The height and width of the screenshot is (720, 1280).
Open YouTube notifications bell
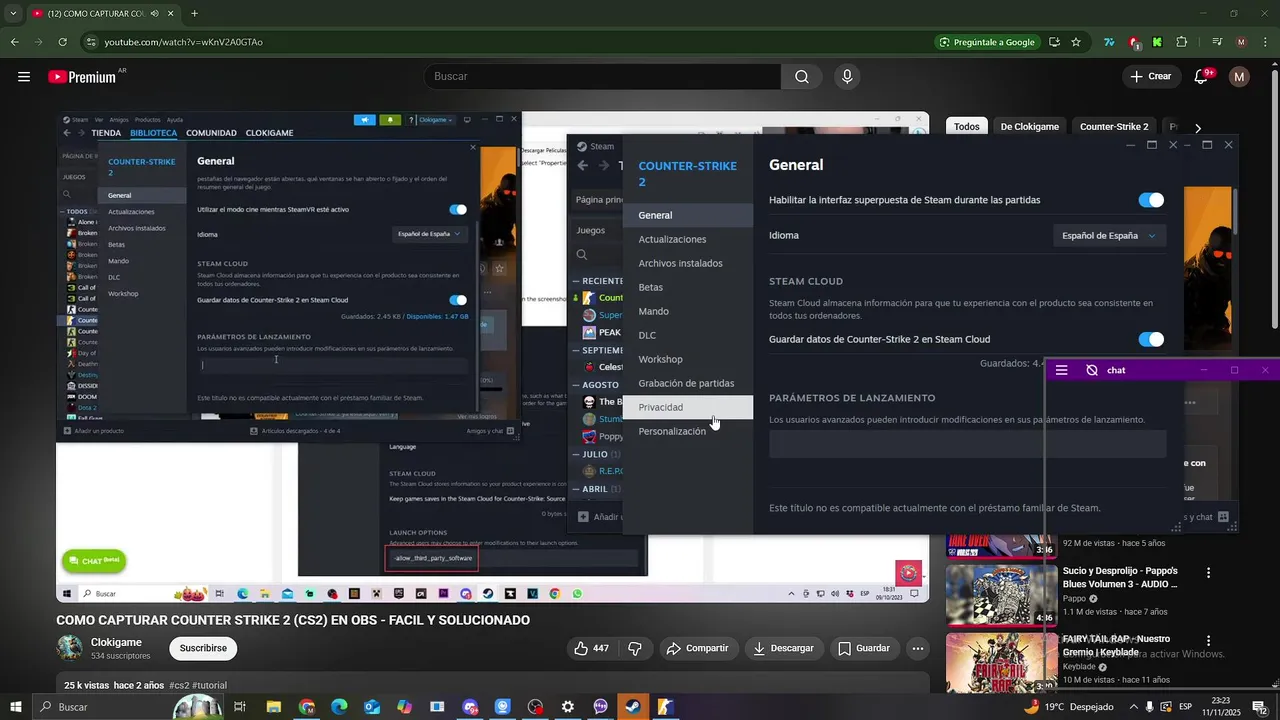(1203, 77)
